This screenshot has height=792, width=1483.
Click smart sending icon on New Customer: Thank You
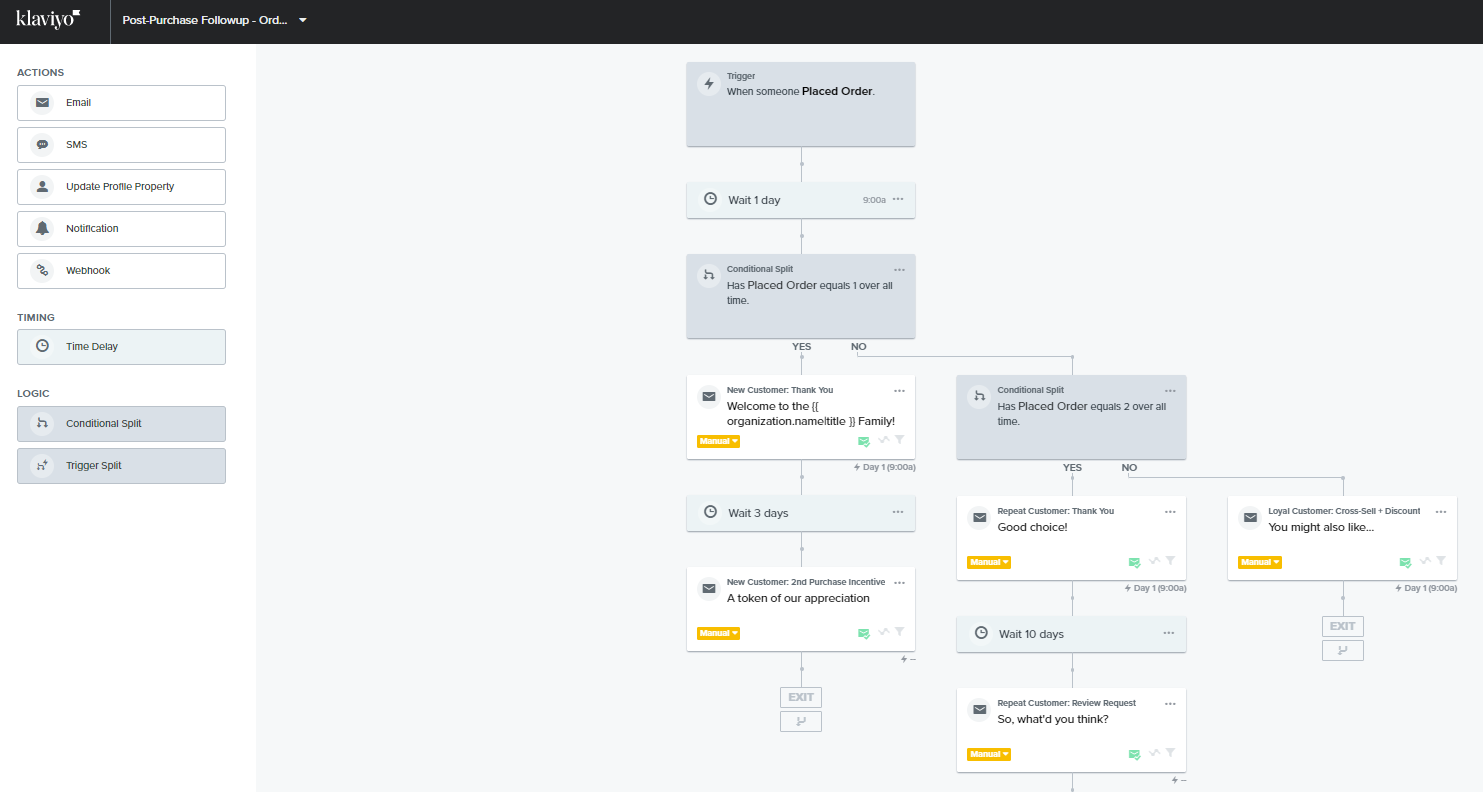pos(864,441)
